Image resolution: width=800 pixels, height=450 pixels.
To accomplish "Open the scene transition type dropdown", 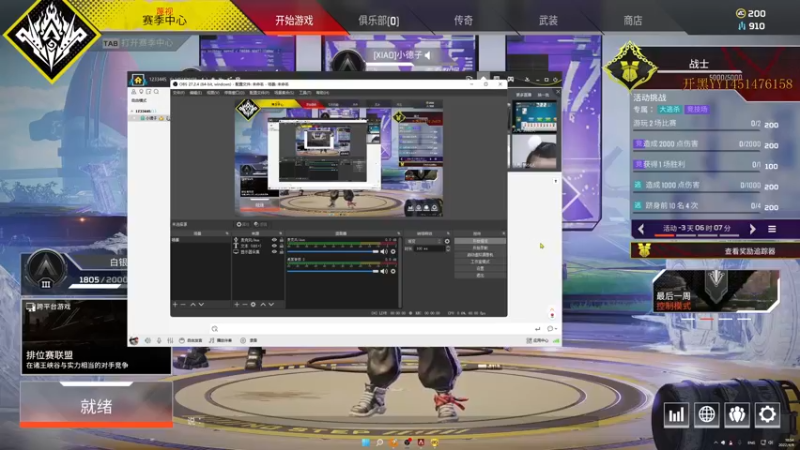I will click(423, 241).
